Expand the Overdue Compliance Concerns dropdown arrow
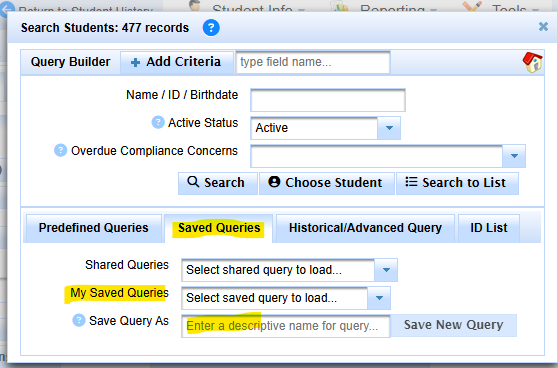 click(x=514, y=156)
